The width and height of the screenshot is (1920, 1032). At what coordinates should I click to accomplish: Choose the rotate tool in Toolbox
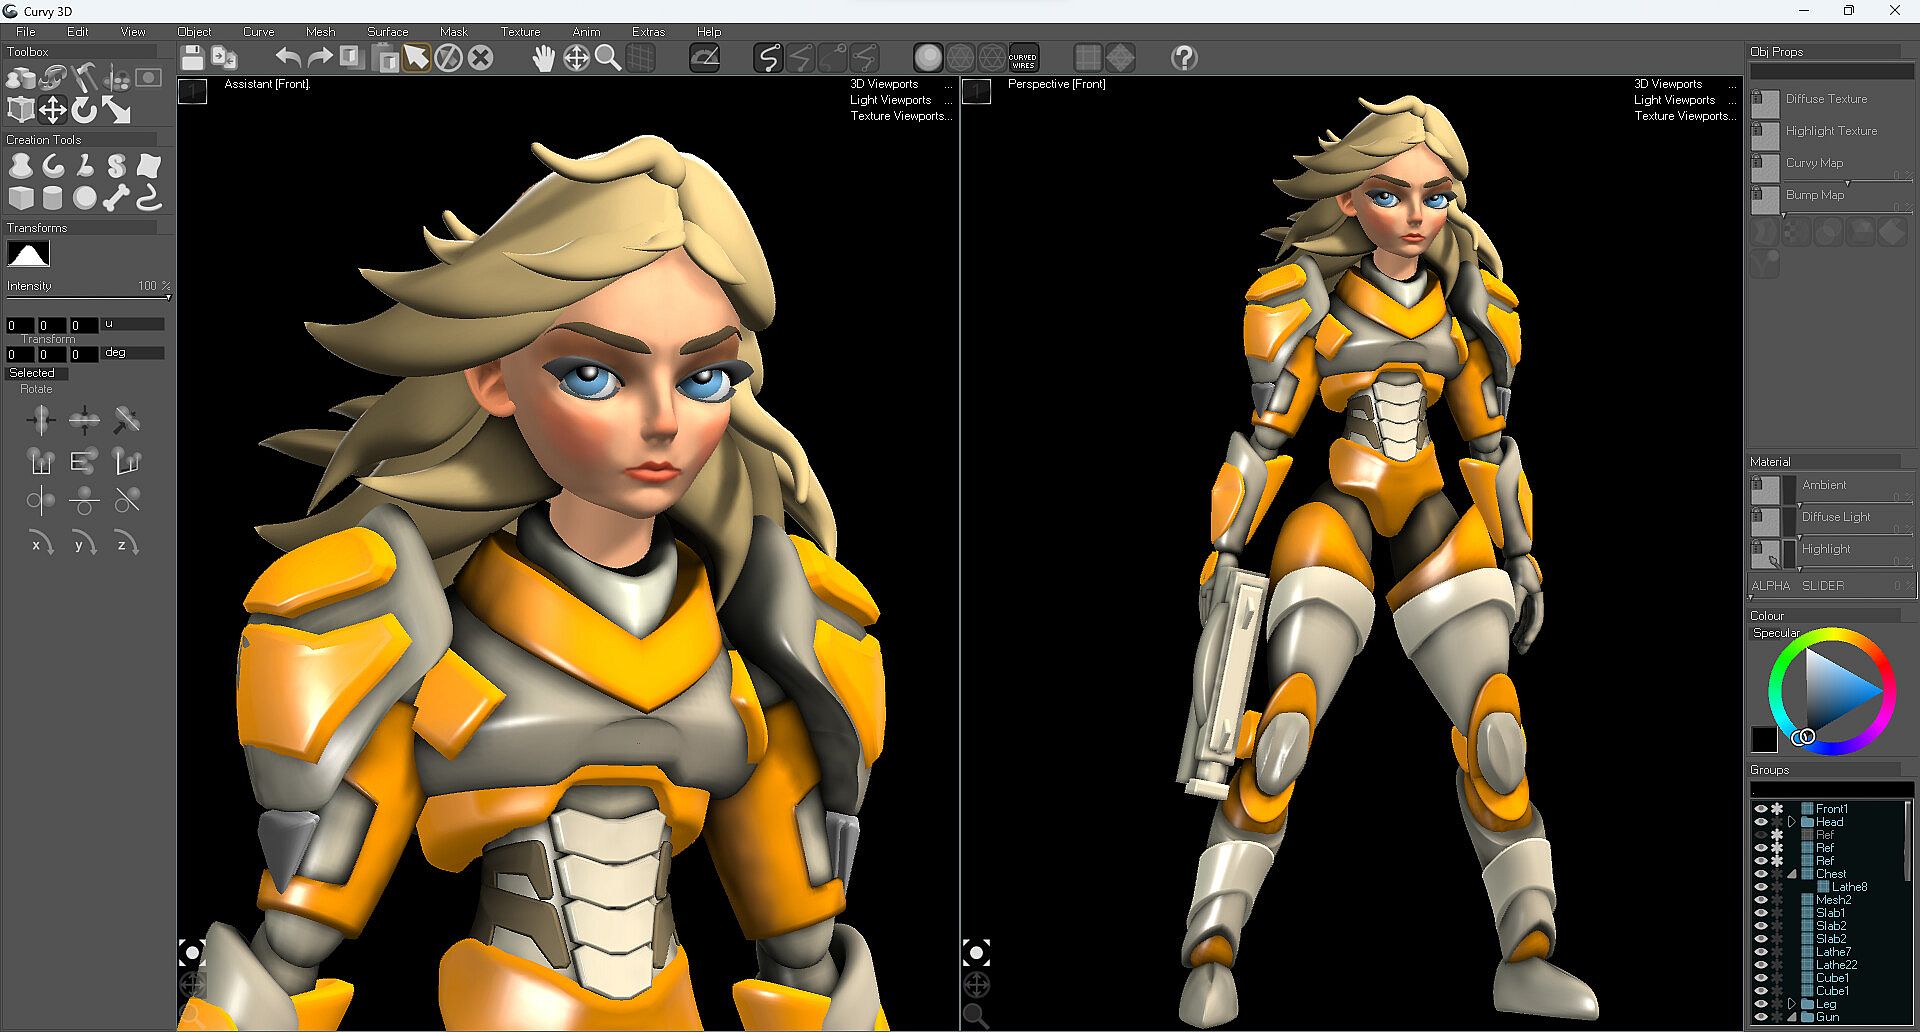[84, 110]
